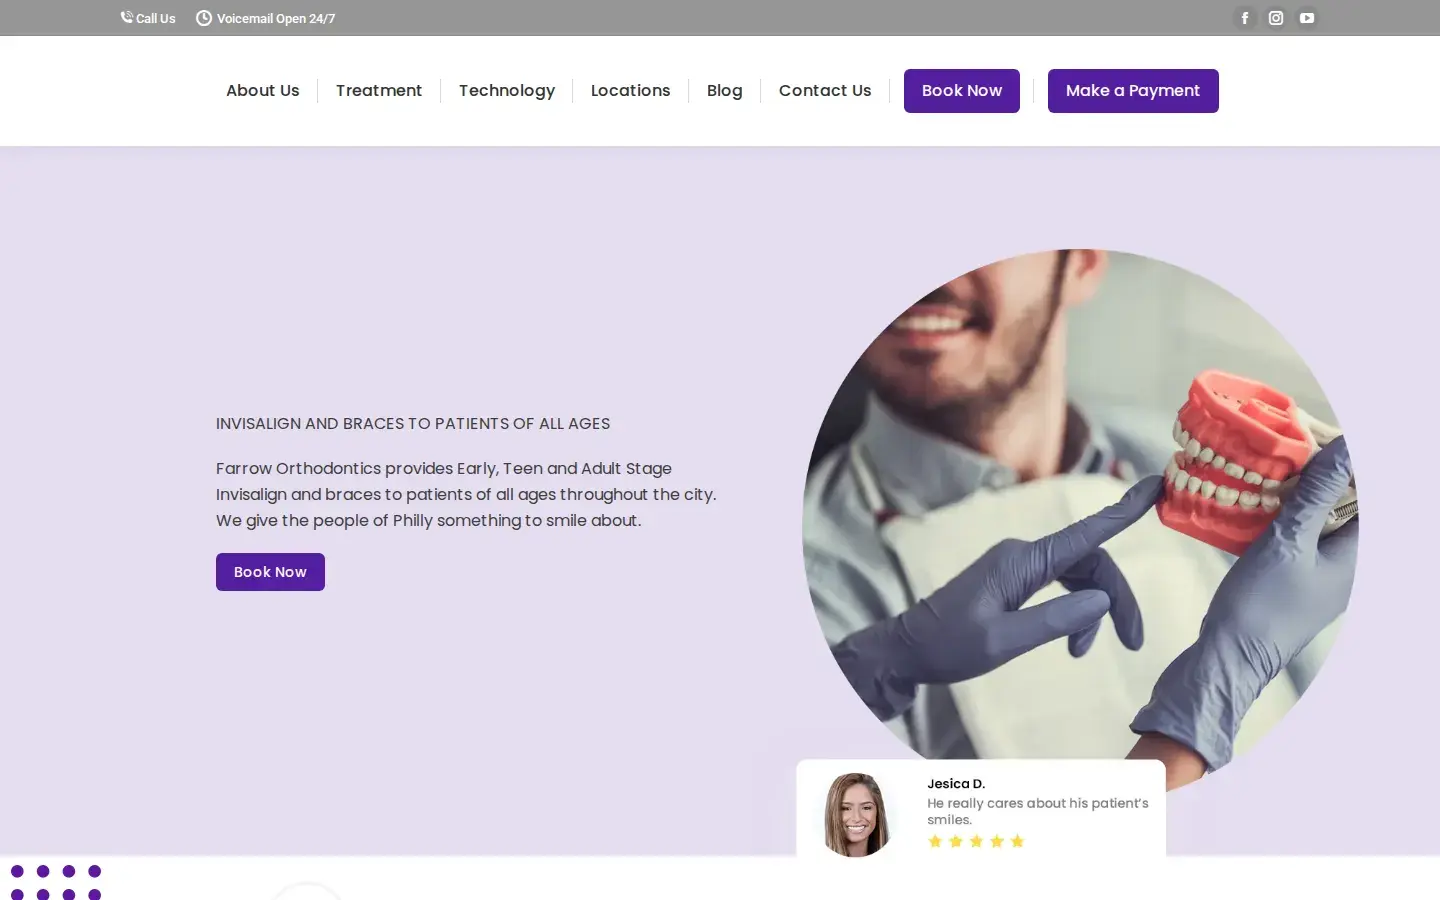Open the Treatment menu item
Screen dimensions: 1440x900
pos(379,91)
